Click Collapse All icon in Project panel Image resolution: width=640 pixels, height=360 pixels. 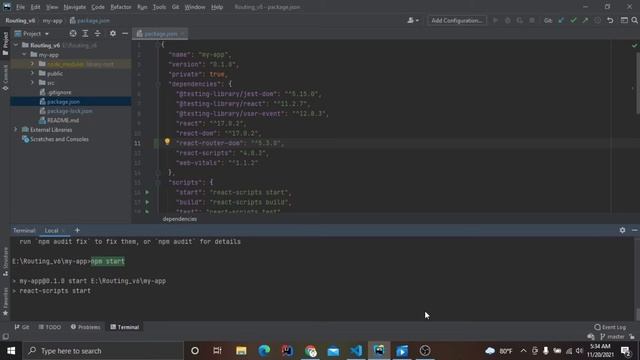click(98, 33)
